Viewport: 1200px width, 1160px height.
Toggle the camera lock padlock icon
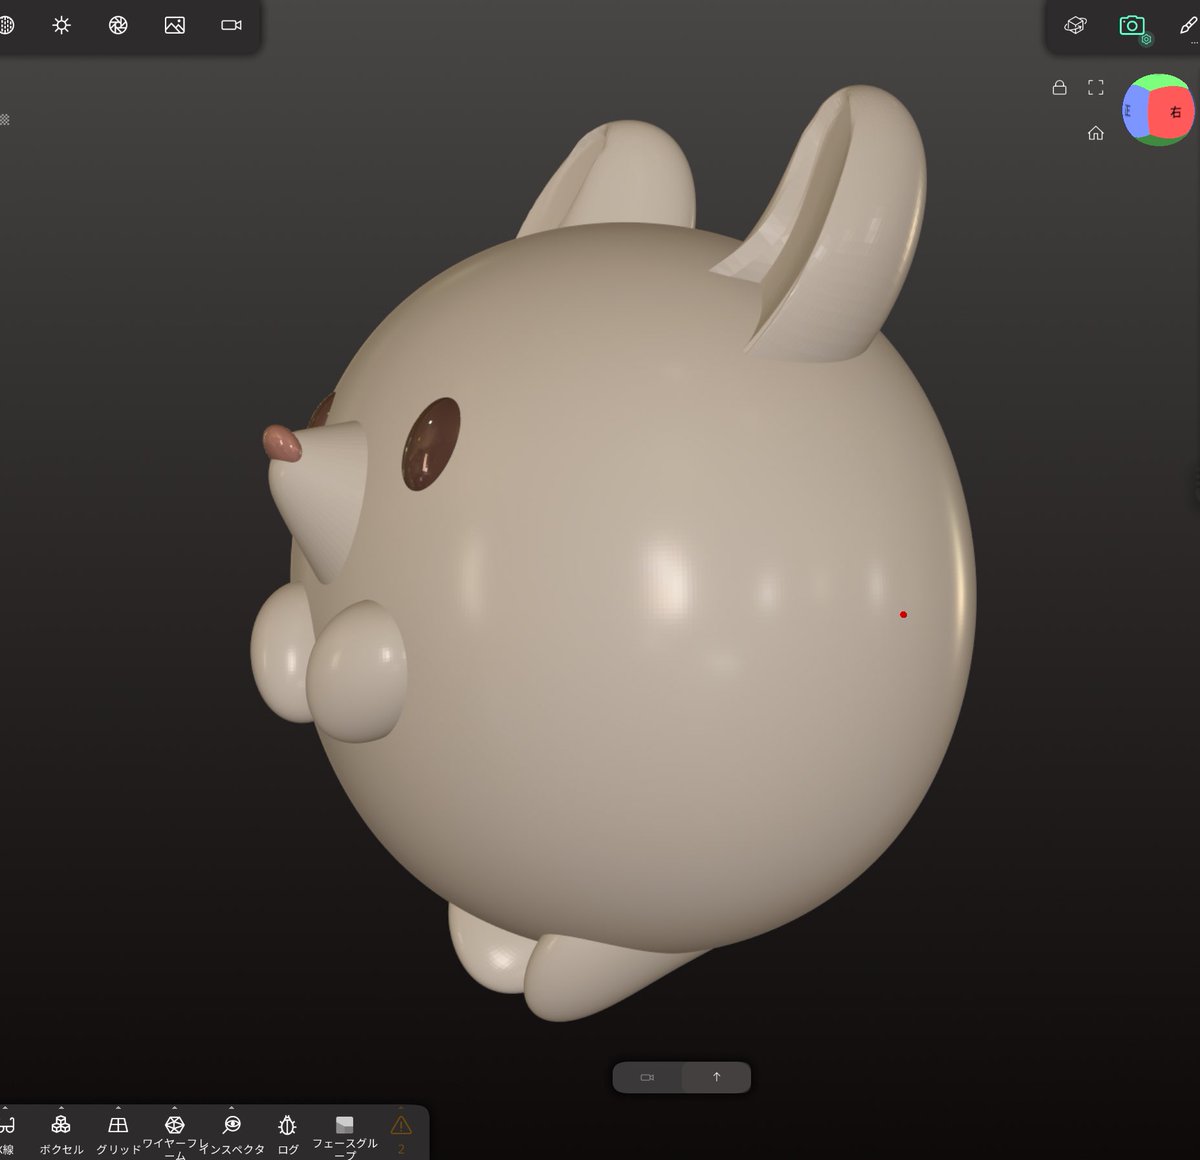click(1059, 88)
